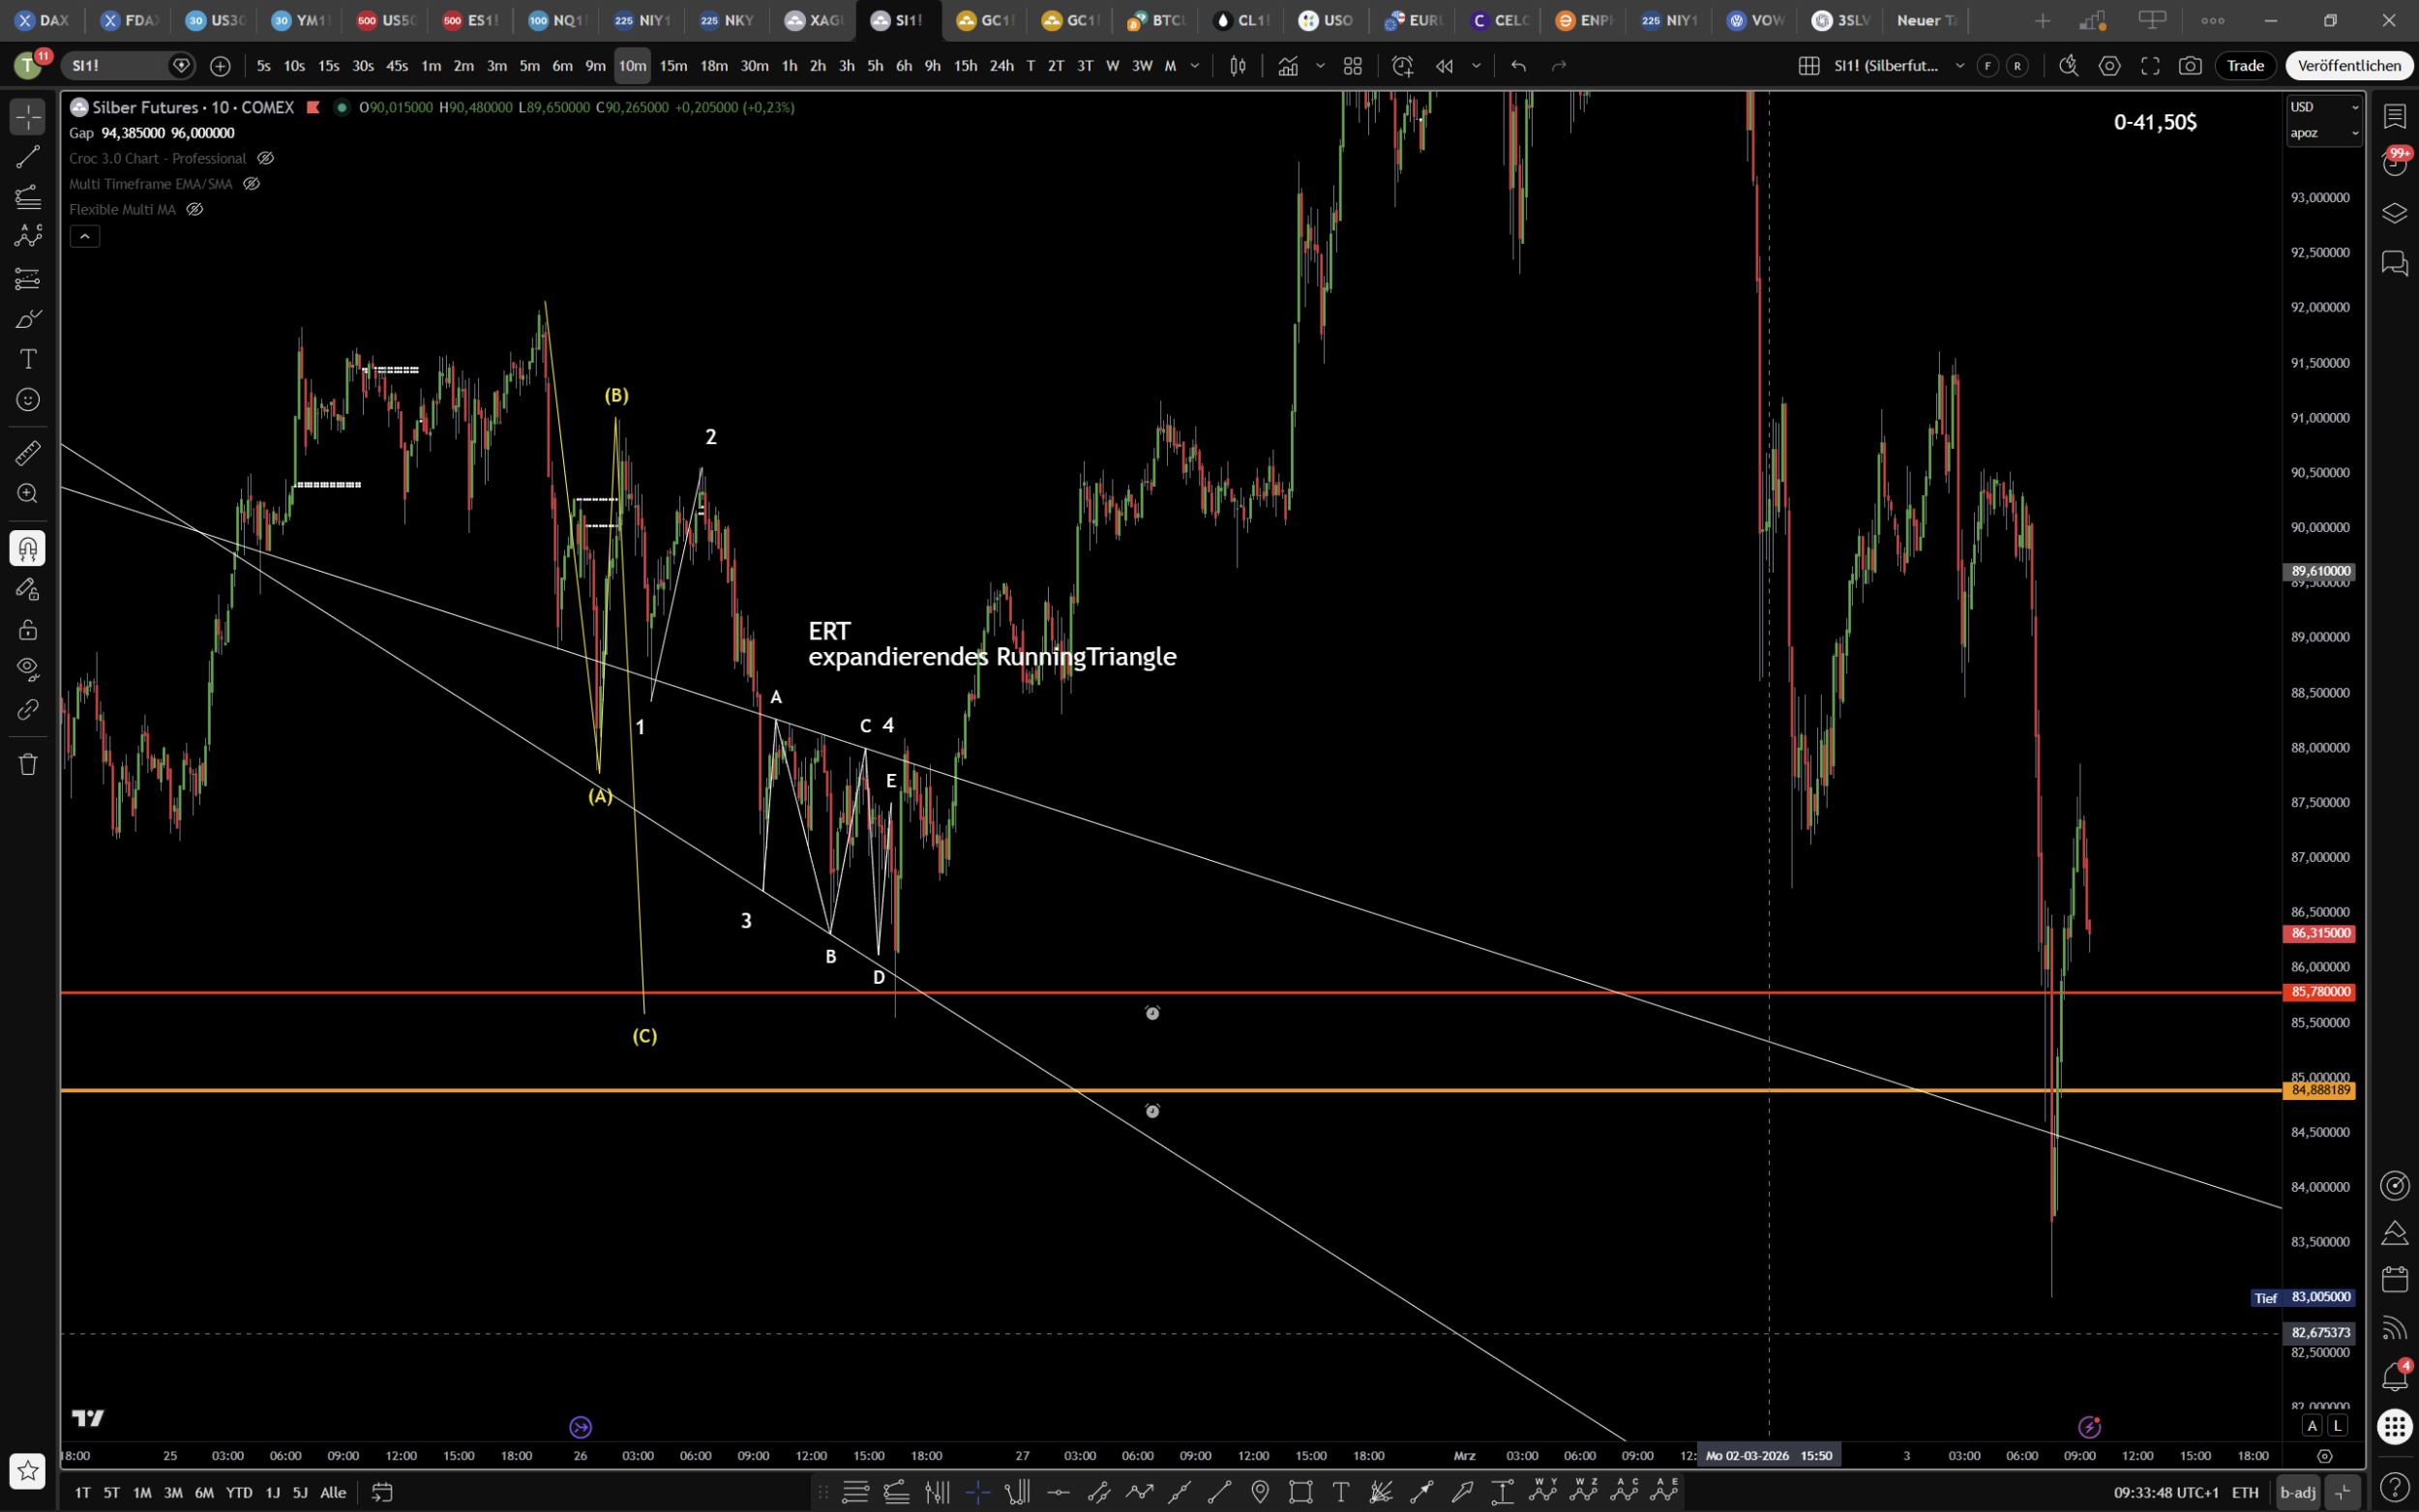Open the alerts bell panel
Image resolution: width=2419 pixels, height=1512 pixels.
click(x=2394, y=1377)
